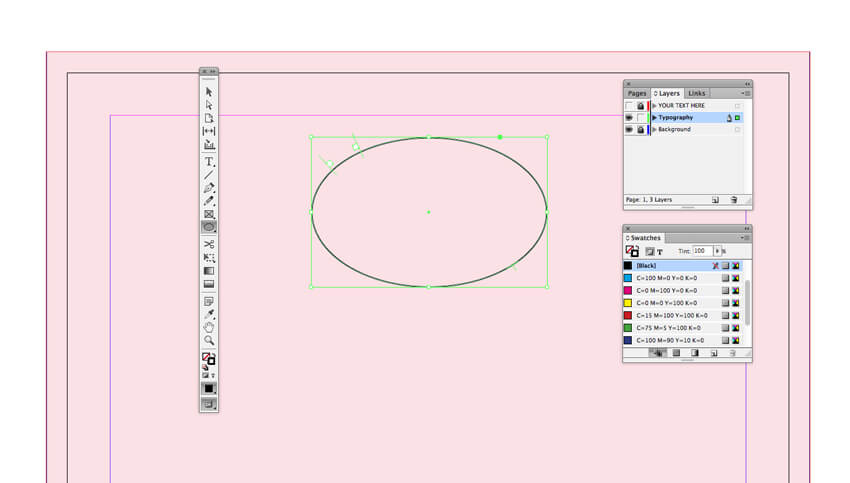The width and height of the screenshot is (850, 483).
Task: Select the [Black] swatch
Action: click(682, 266)
